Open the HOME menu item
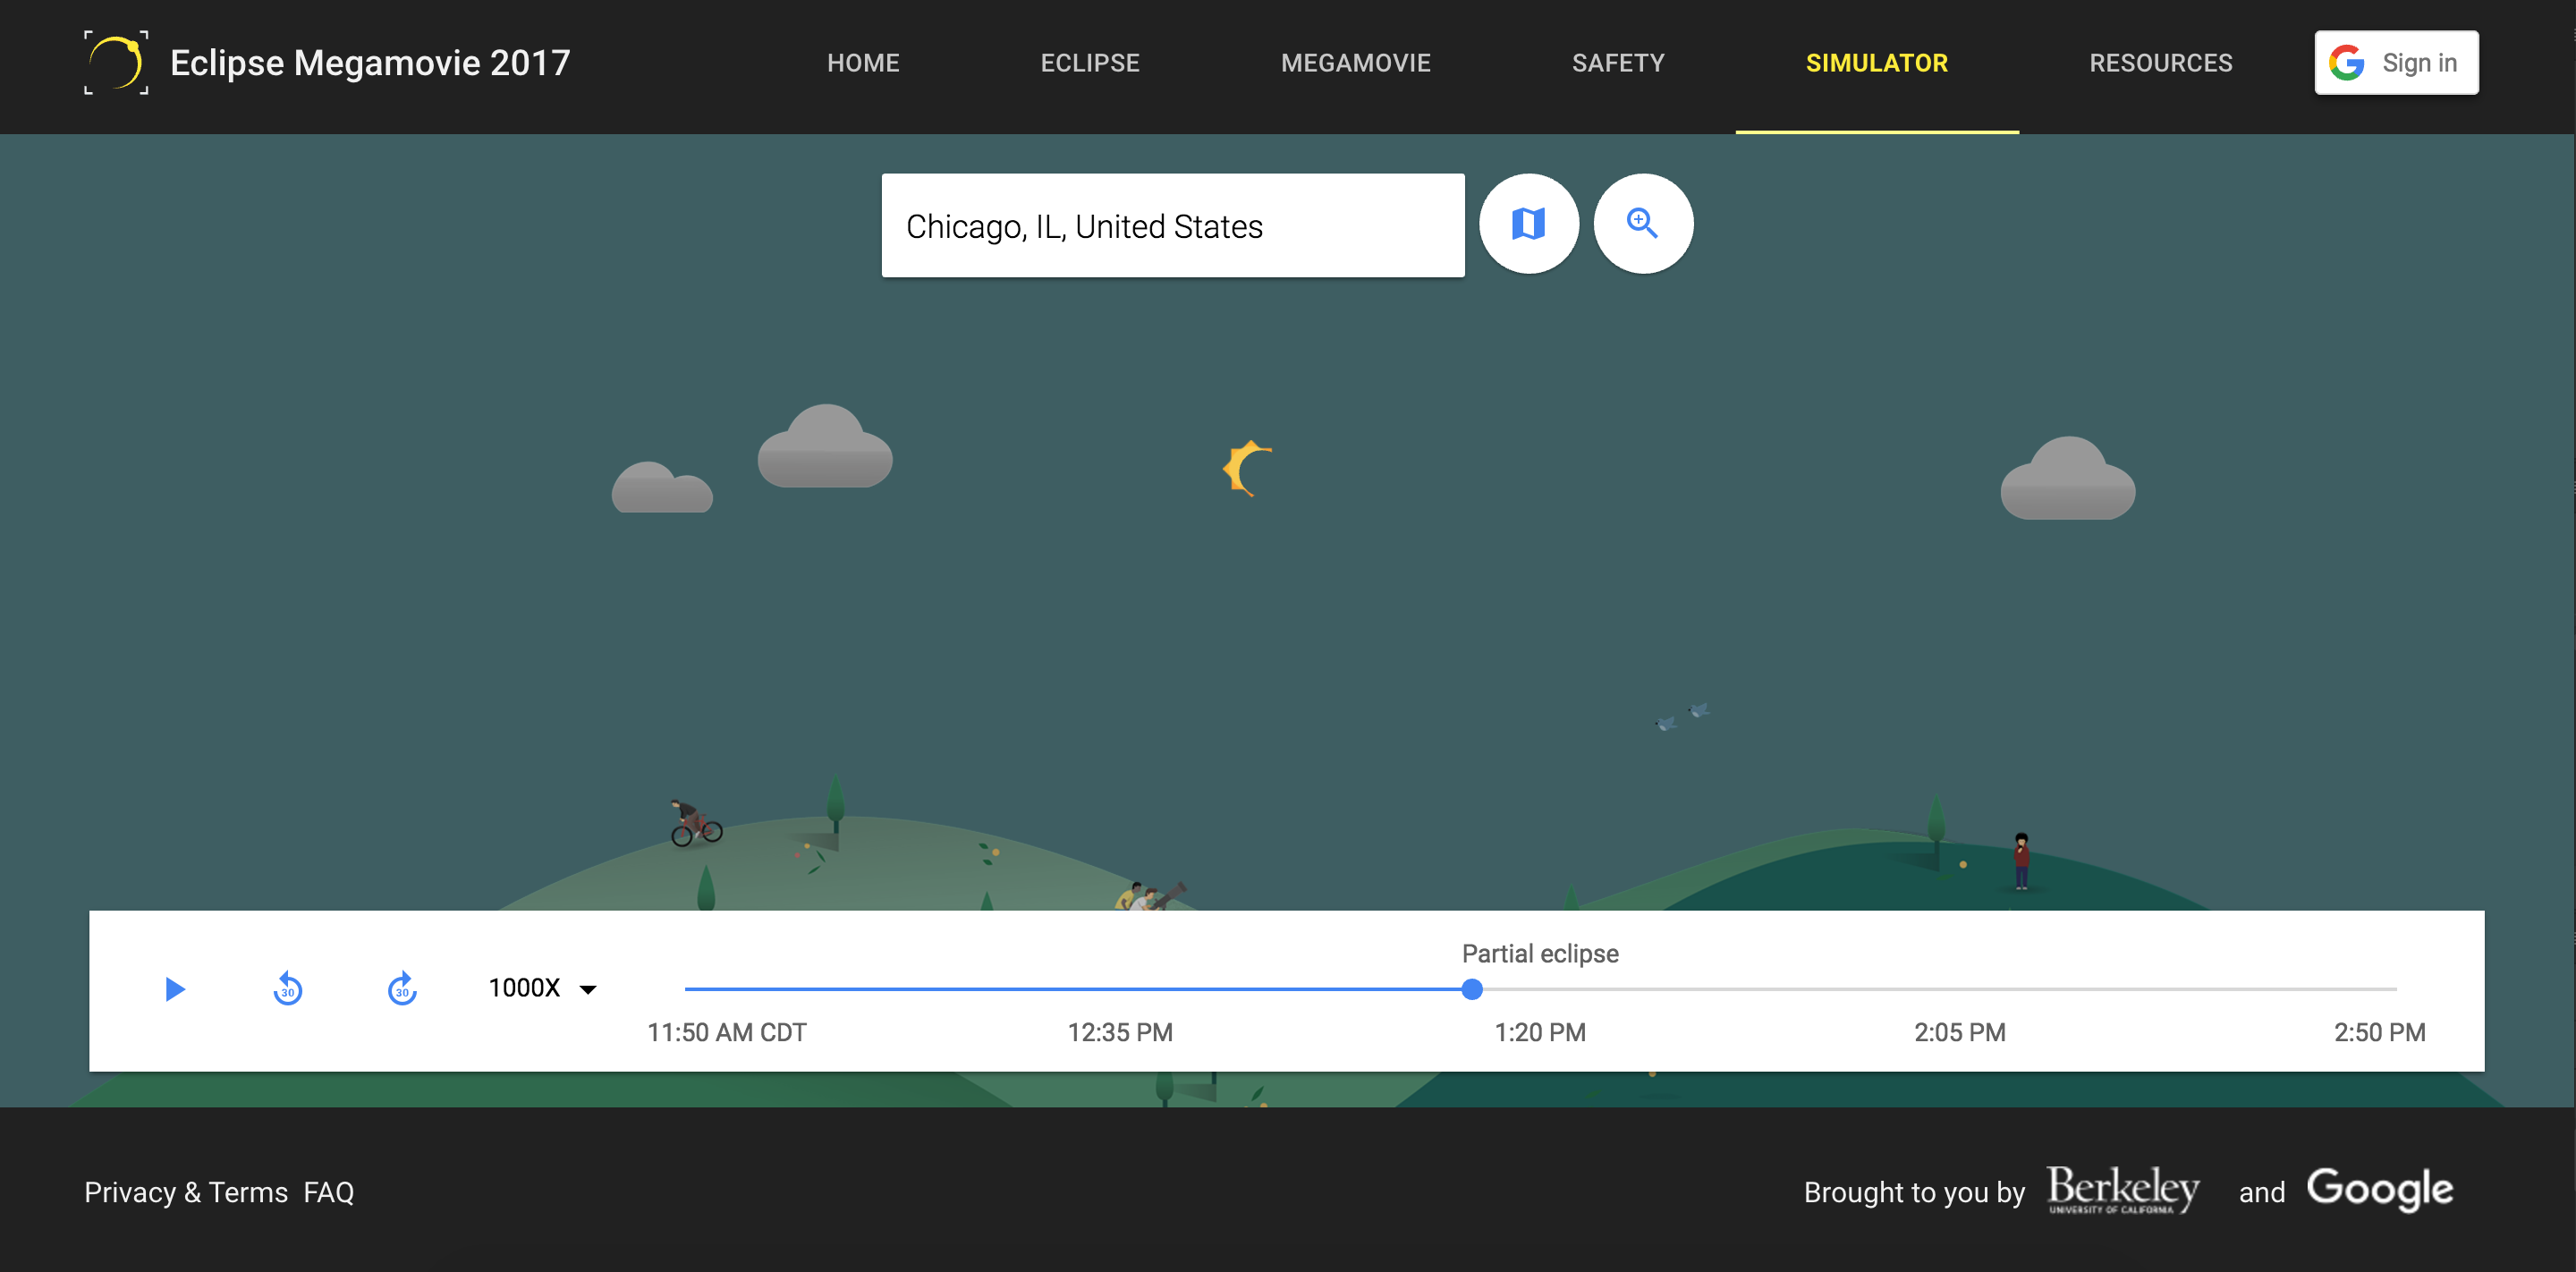 [x=863, y=63]
